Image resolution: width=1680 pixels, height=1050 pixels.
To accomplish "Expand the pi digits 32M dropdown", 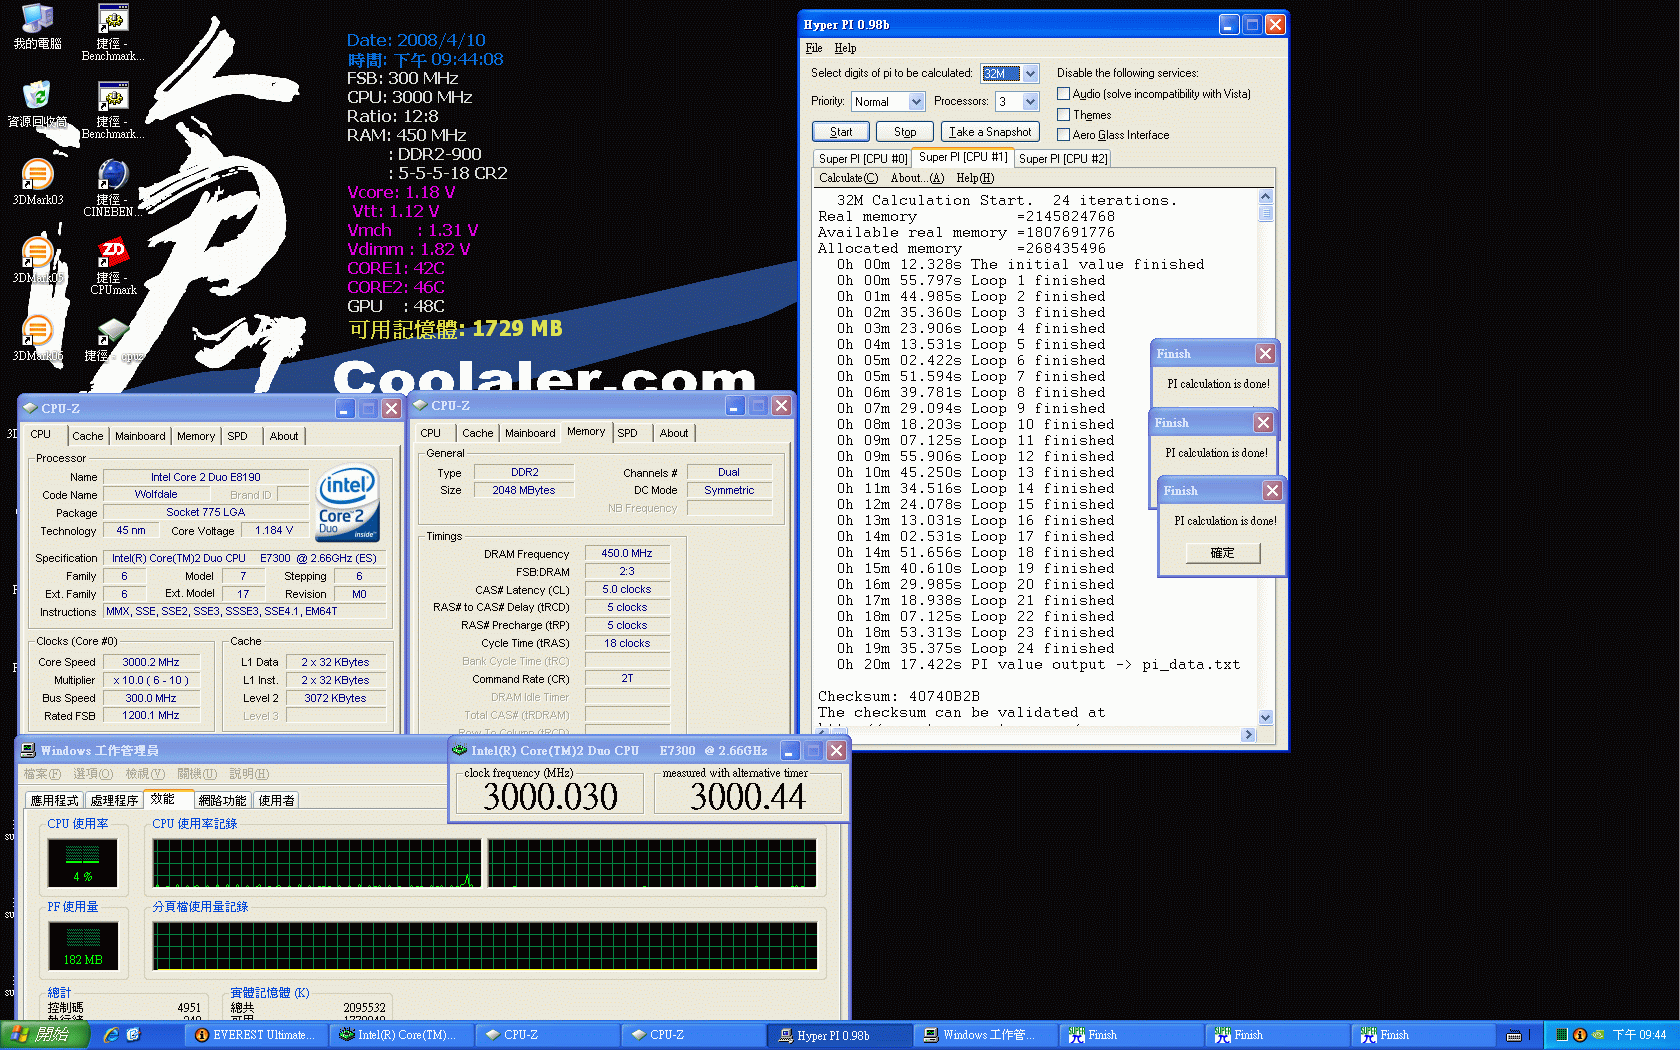I will click(x=1030, y=74).
